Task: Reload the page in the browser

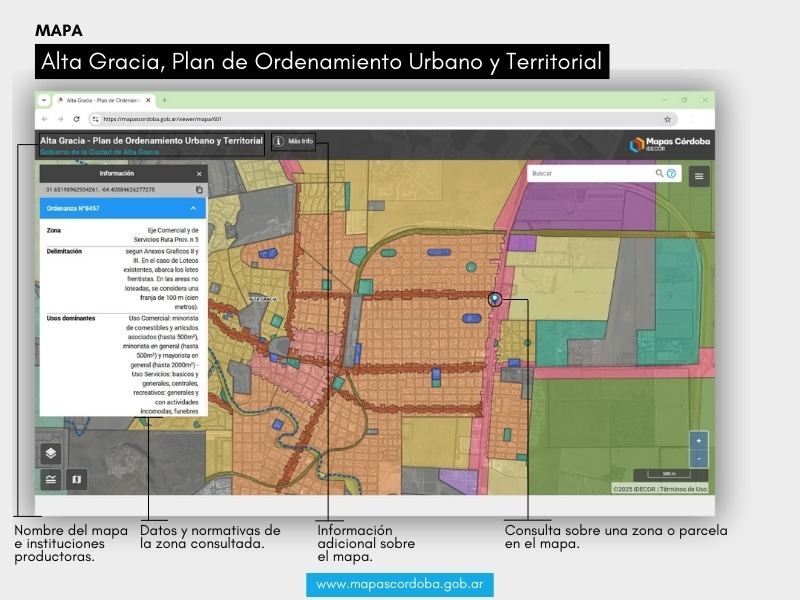Action: coord(76,118)
